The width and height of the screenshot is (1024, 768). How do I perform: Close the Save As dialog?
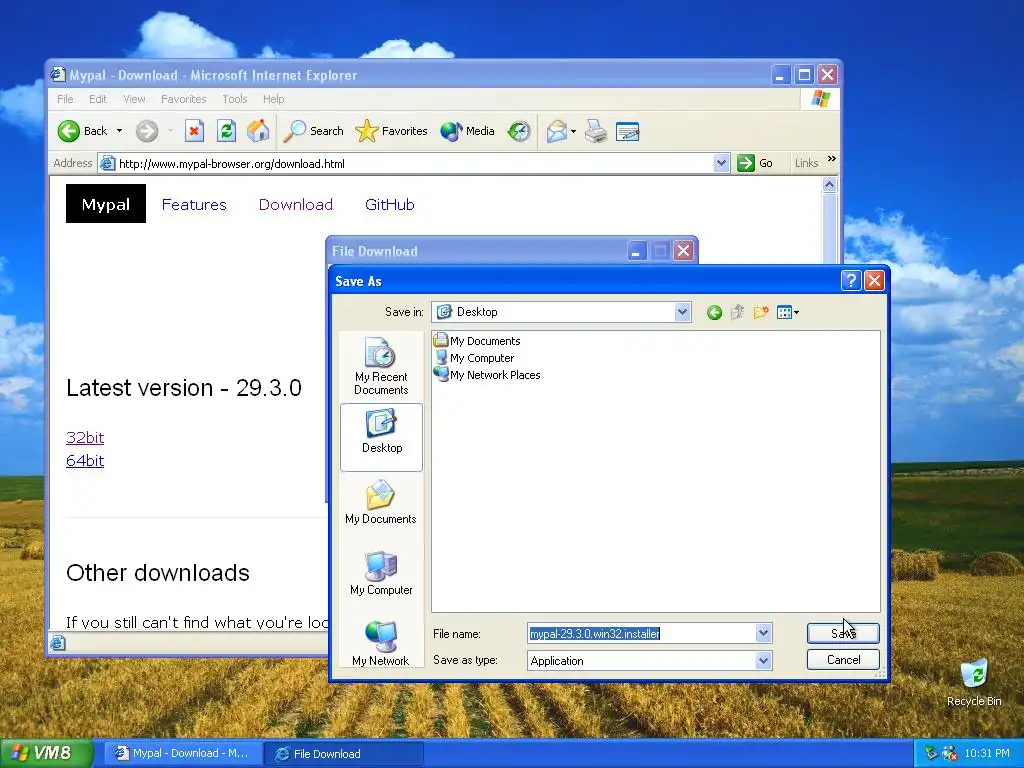click(x=874, y=281)
